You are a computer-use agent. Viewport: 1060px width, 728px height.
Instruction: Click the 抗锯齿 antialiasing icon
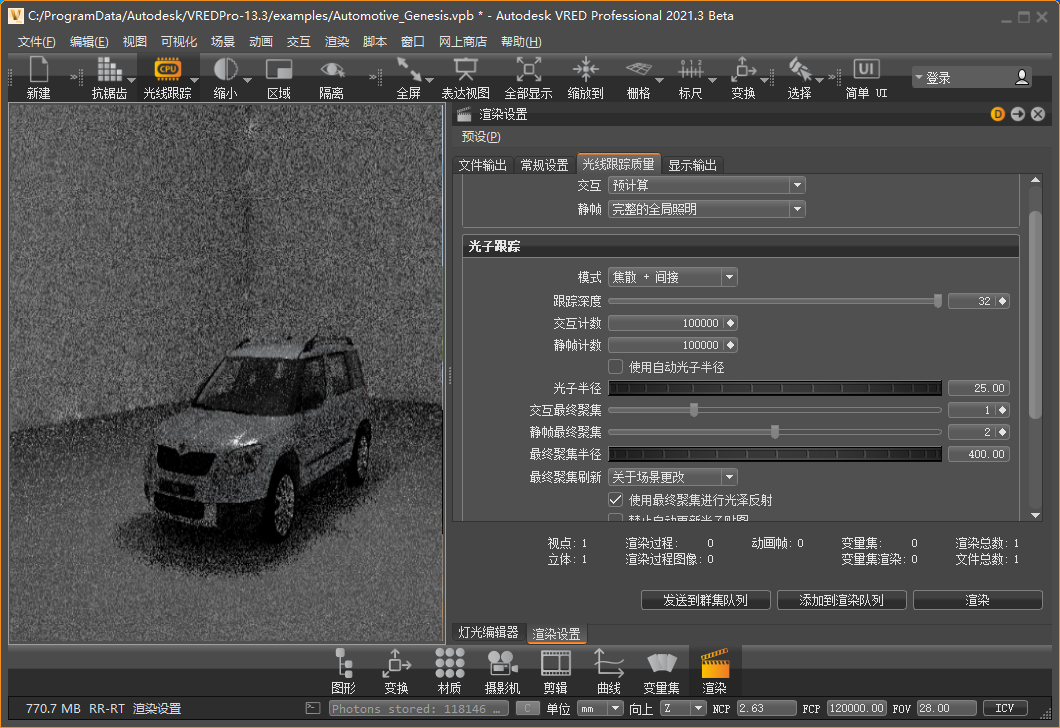(x=109, y=70)
